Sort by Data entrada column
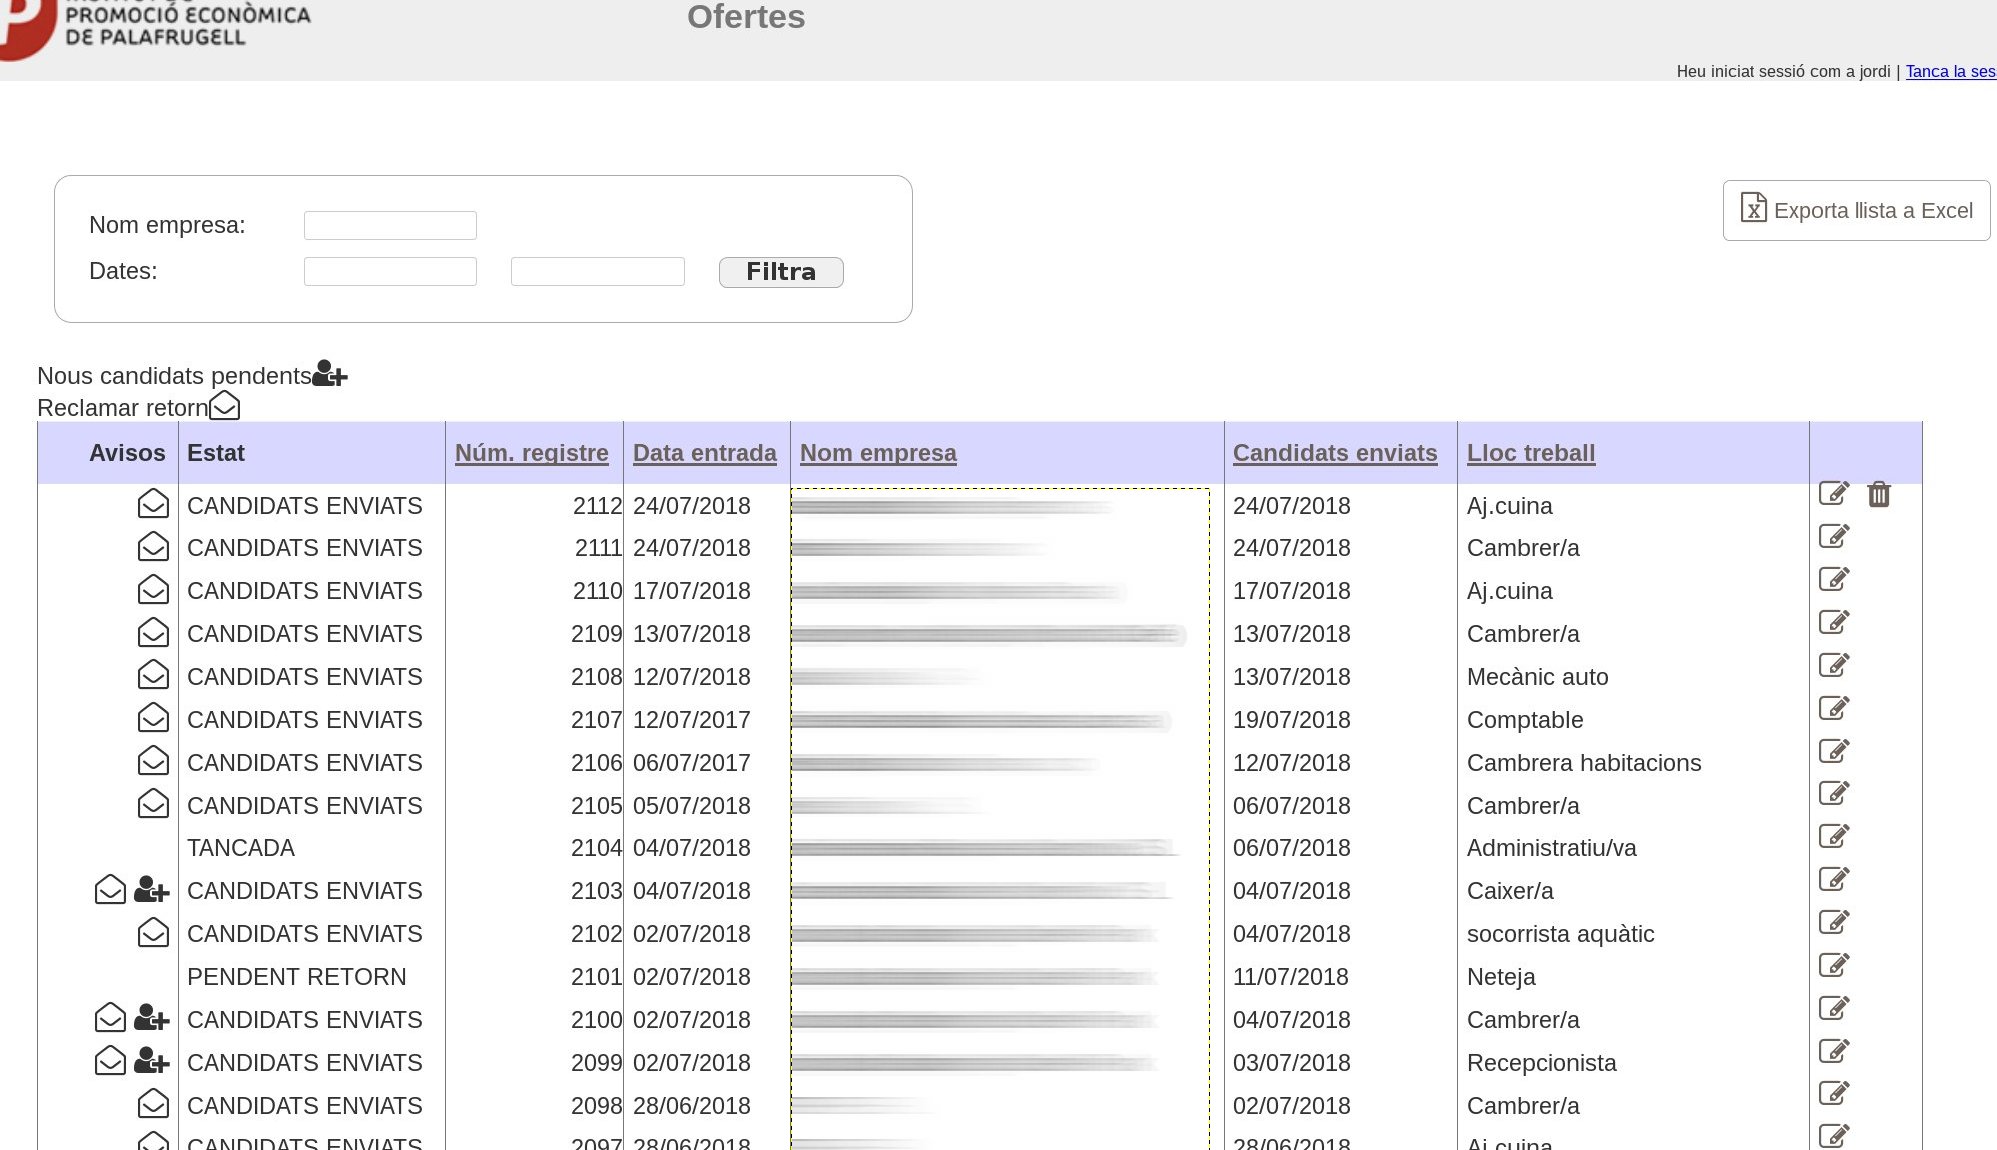Image resolution: width=1997 pixels, height=1150 pixels. coord(704,453)
